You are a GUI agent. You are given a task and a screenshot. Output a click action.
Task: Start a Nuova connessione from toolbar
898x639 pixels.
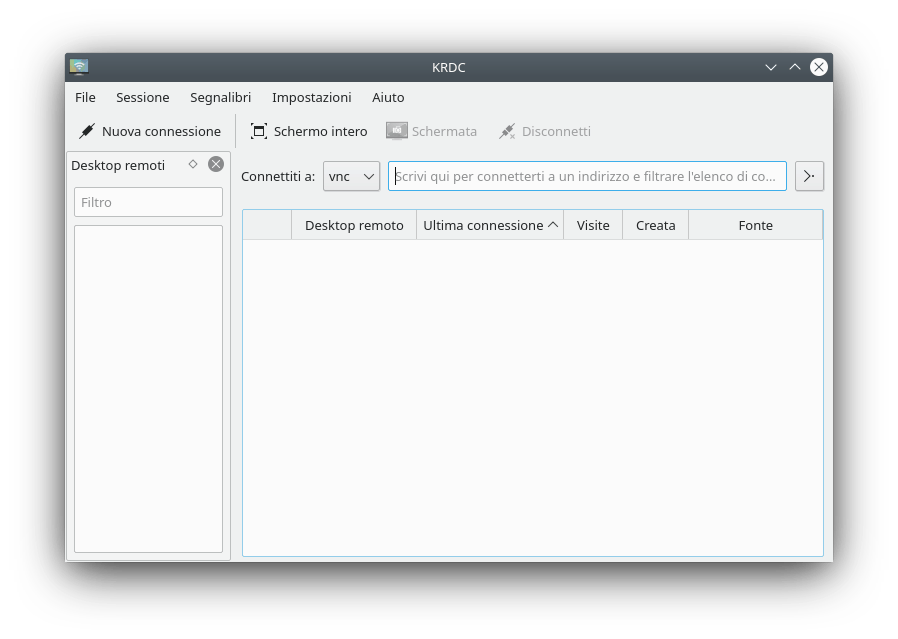(x=150, y=131)
